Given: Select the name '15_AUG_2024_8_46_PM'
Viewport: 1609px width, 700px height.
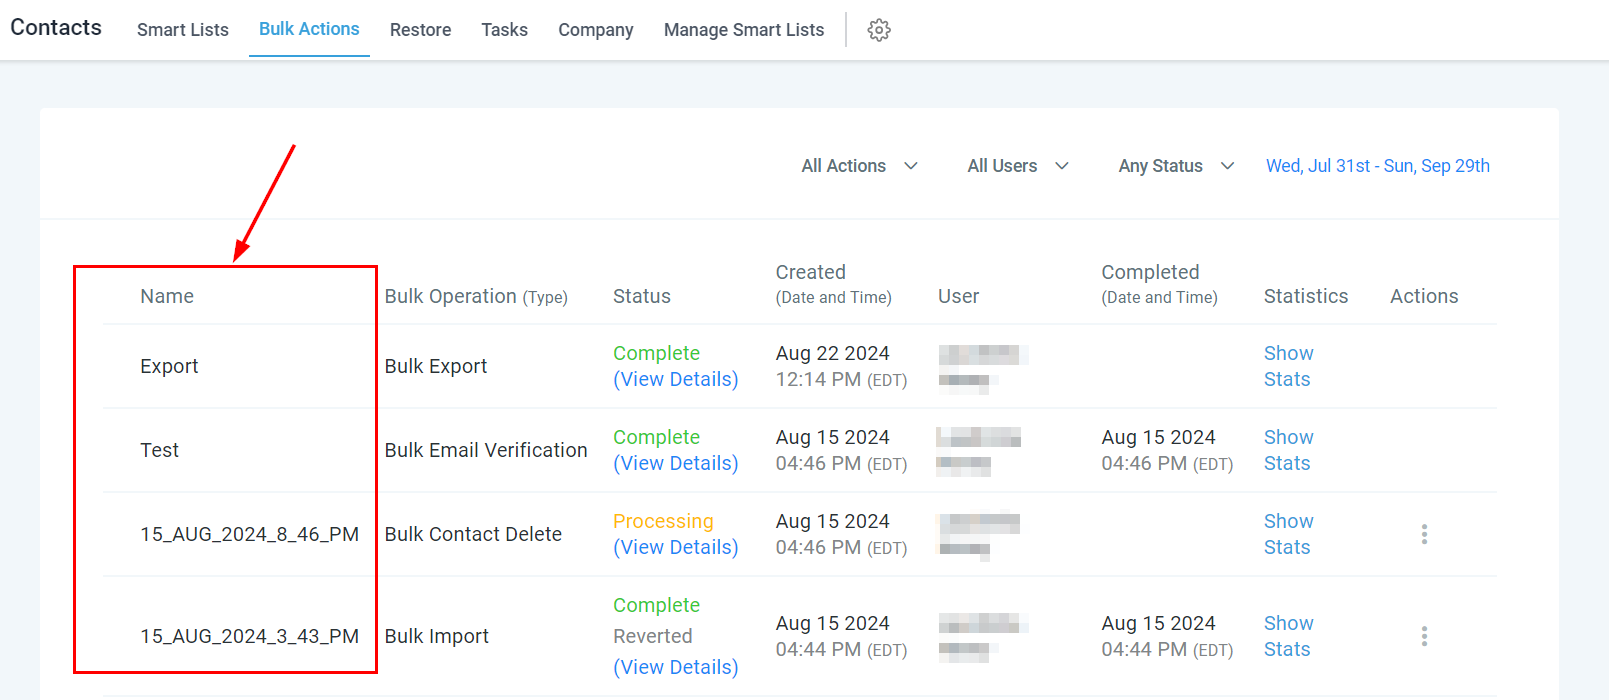Looking at the screenshot, I should pos(249,534).
